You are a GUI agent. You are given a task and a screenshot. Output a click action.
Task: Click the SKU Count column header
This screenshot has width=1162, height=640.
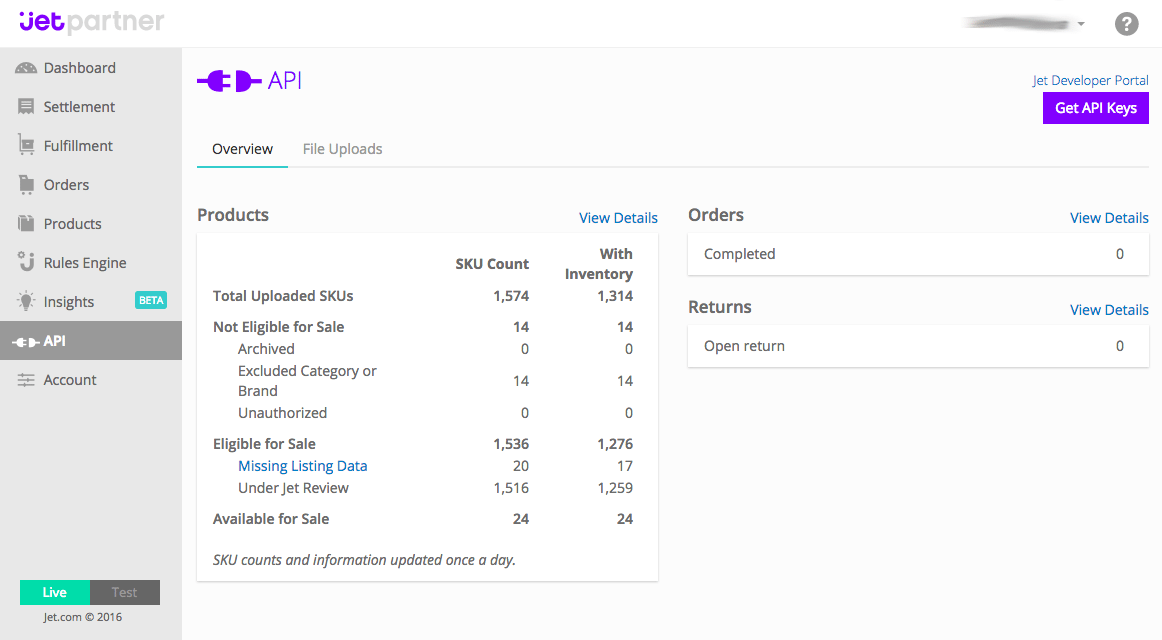click(x=492, y=264)
